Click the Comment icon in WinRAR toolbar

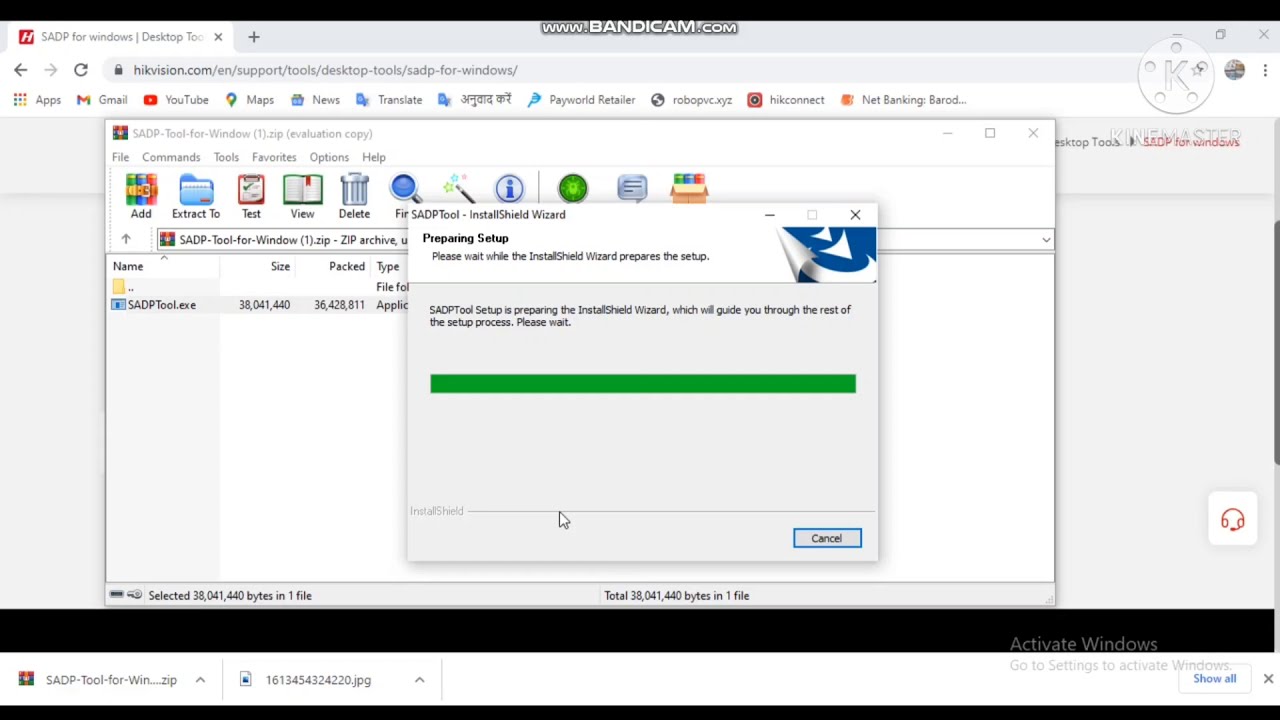point(632,188)
